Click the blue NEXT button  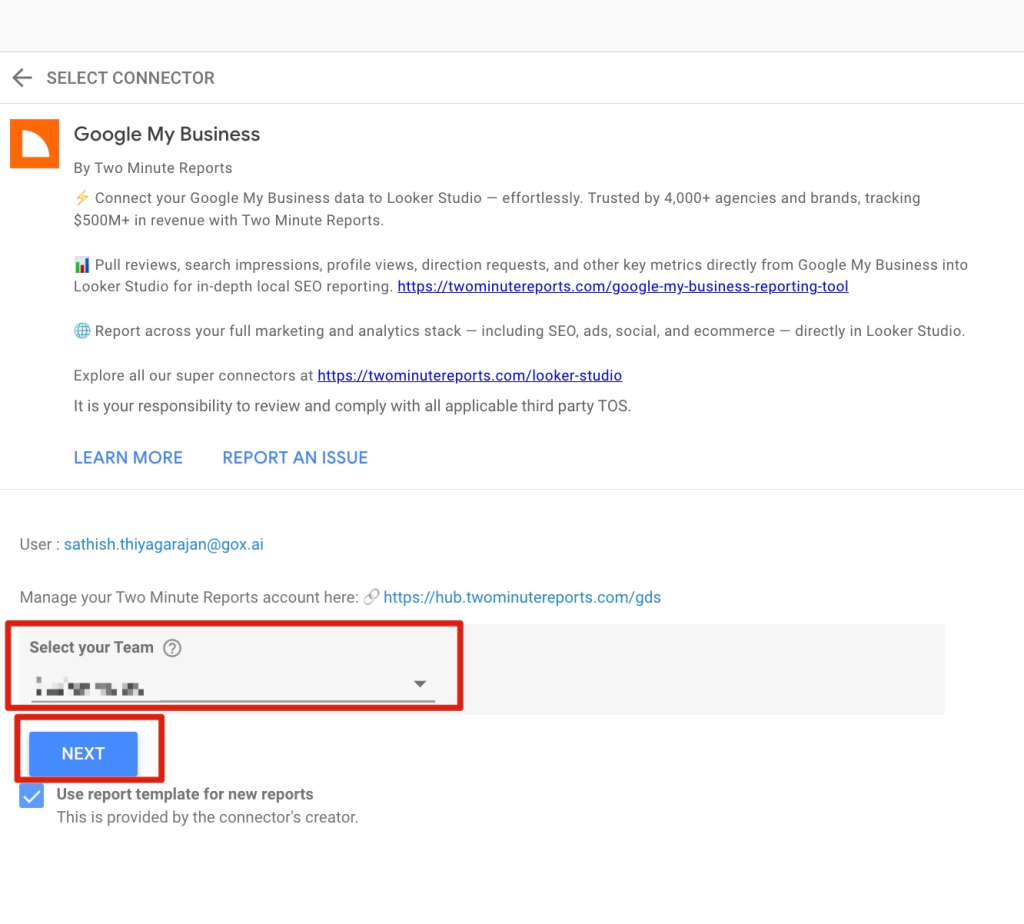point(83,754)
